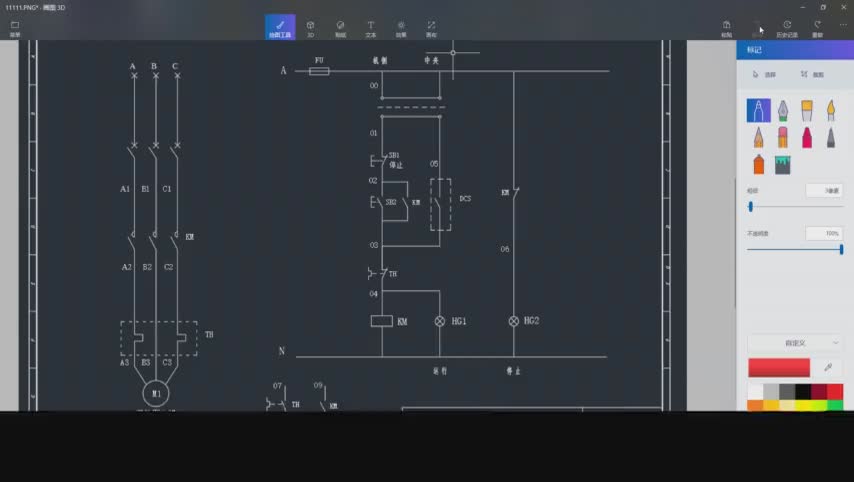Choose the orange color swatch
The width and height of the screenshot is (854, 482).
(755, 405)
